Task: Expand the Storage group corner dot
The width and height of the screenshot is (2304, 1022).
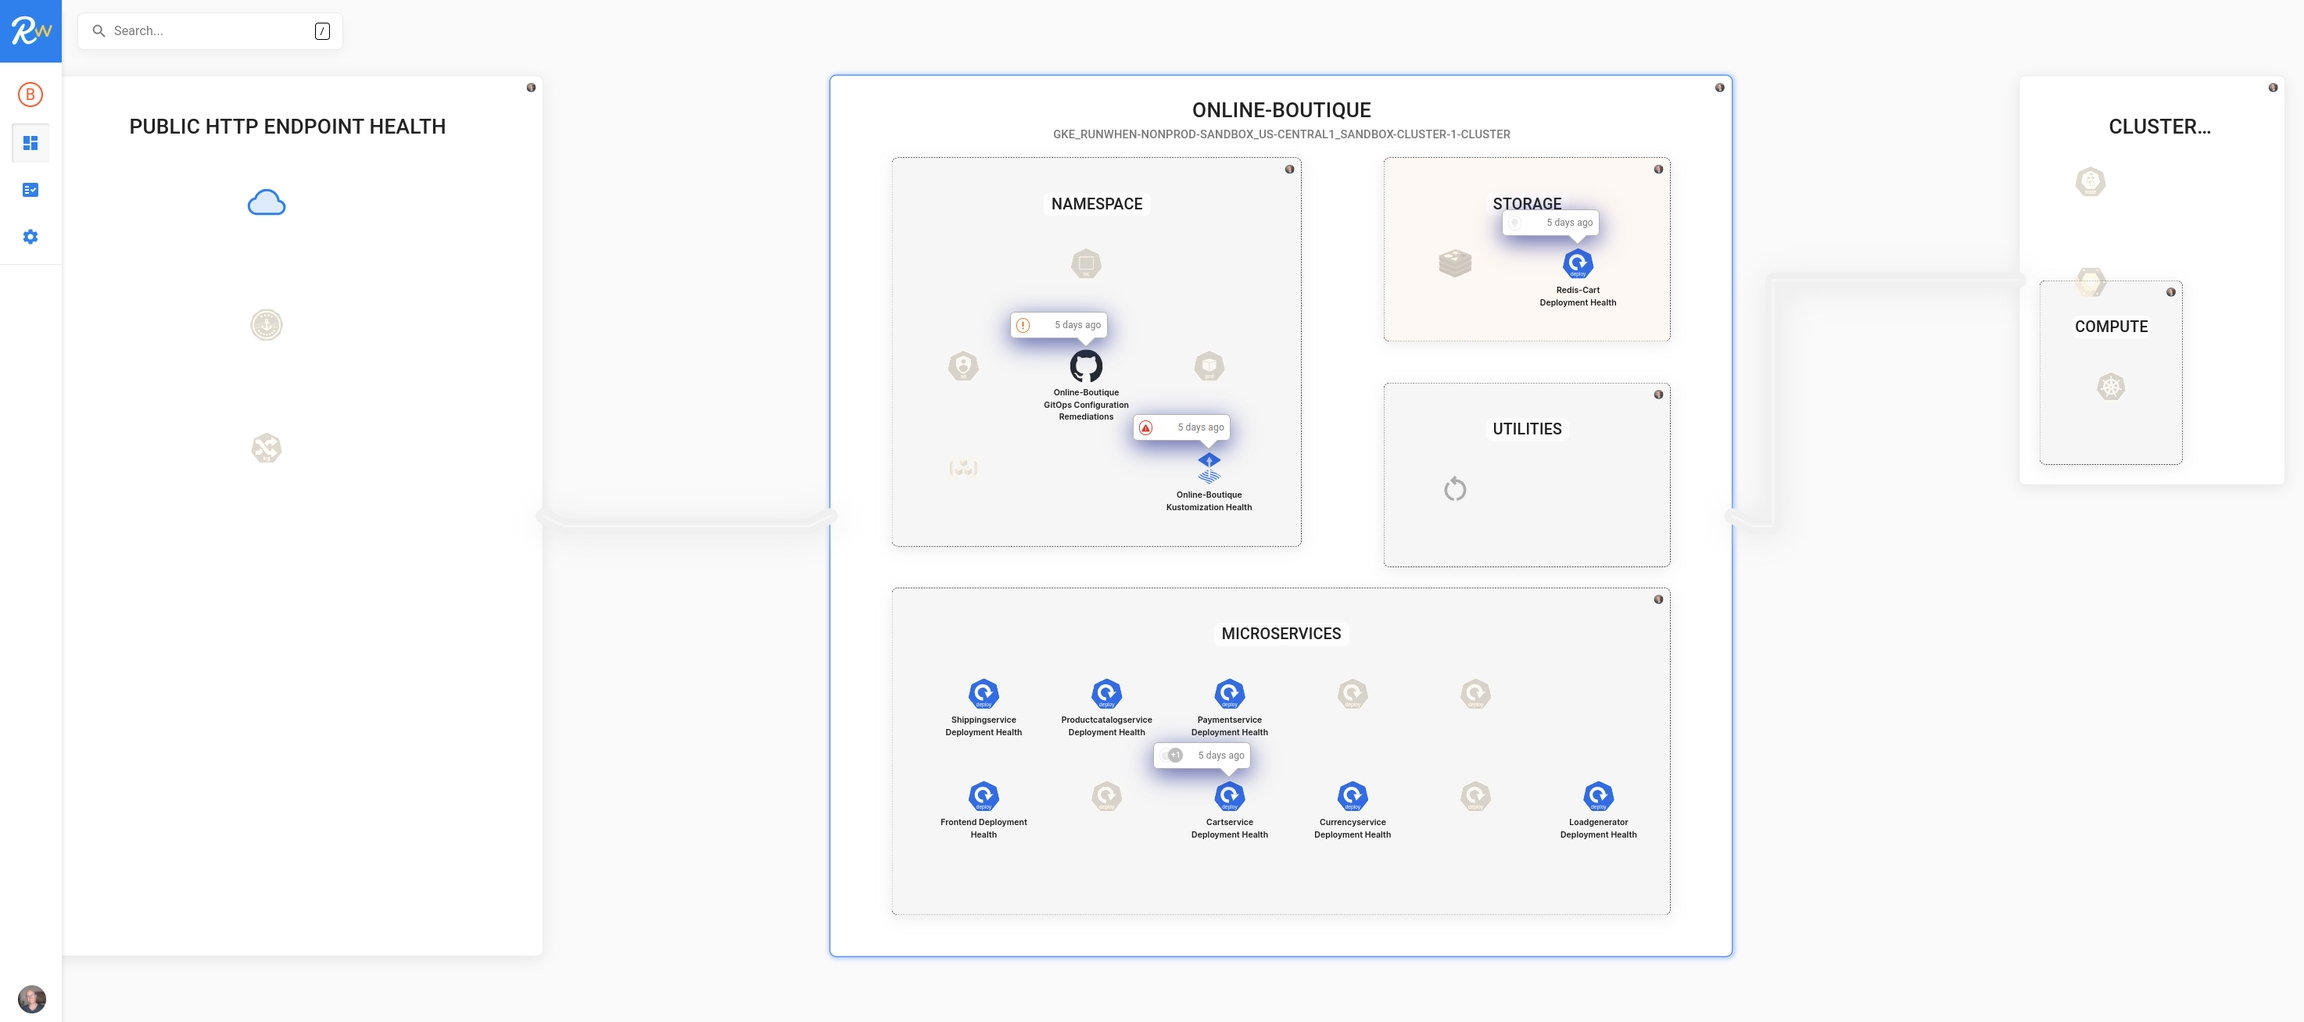Action: click(x=1658, y=169)
